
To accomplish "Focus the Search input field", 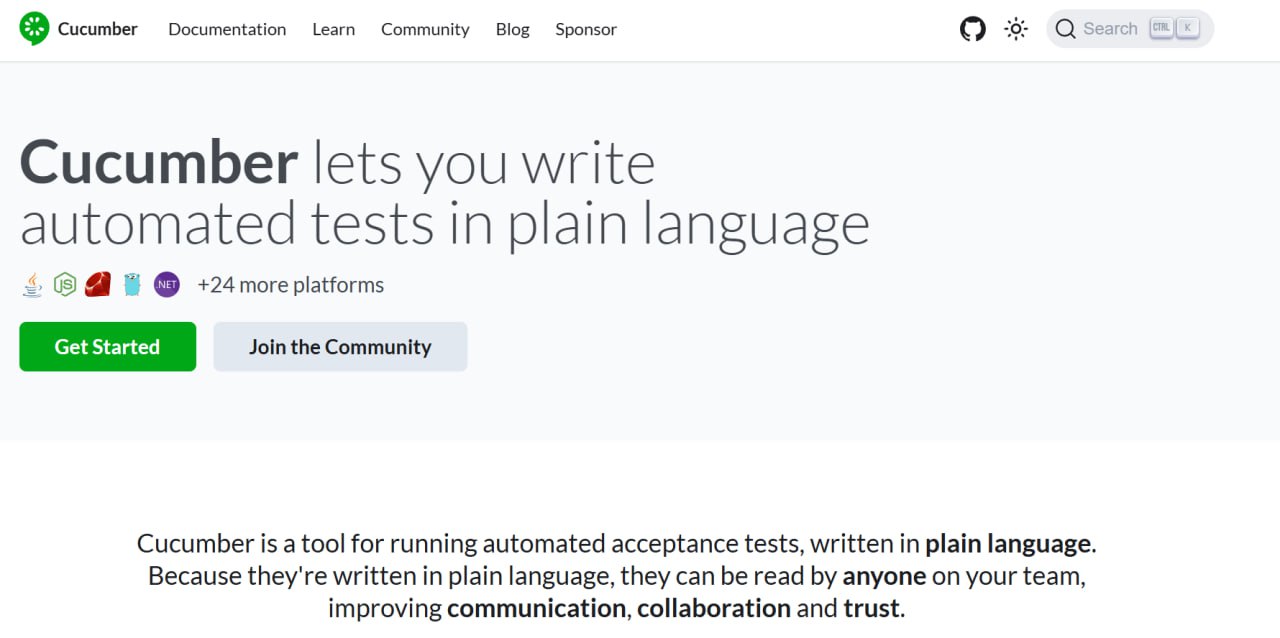I will click(x=1130, y=29).
